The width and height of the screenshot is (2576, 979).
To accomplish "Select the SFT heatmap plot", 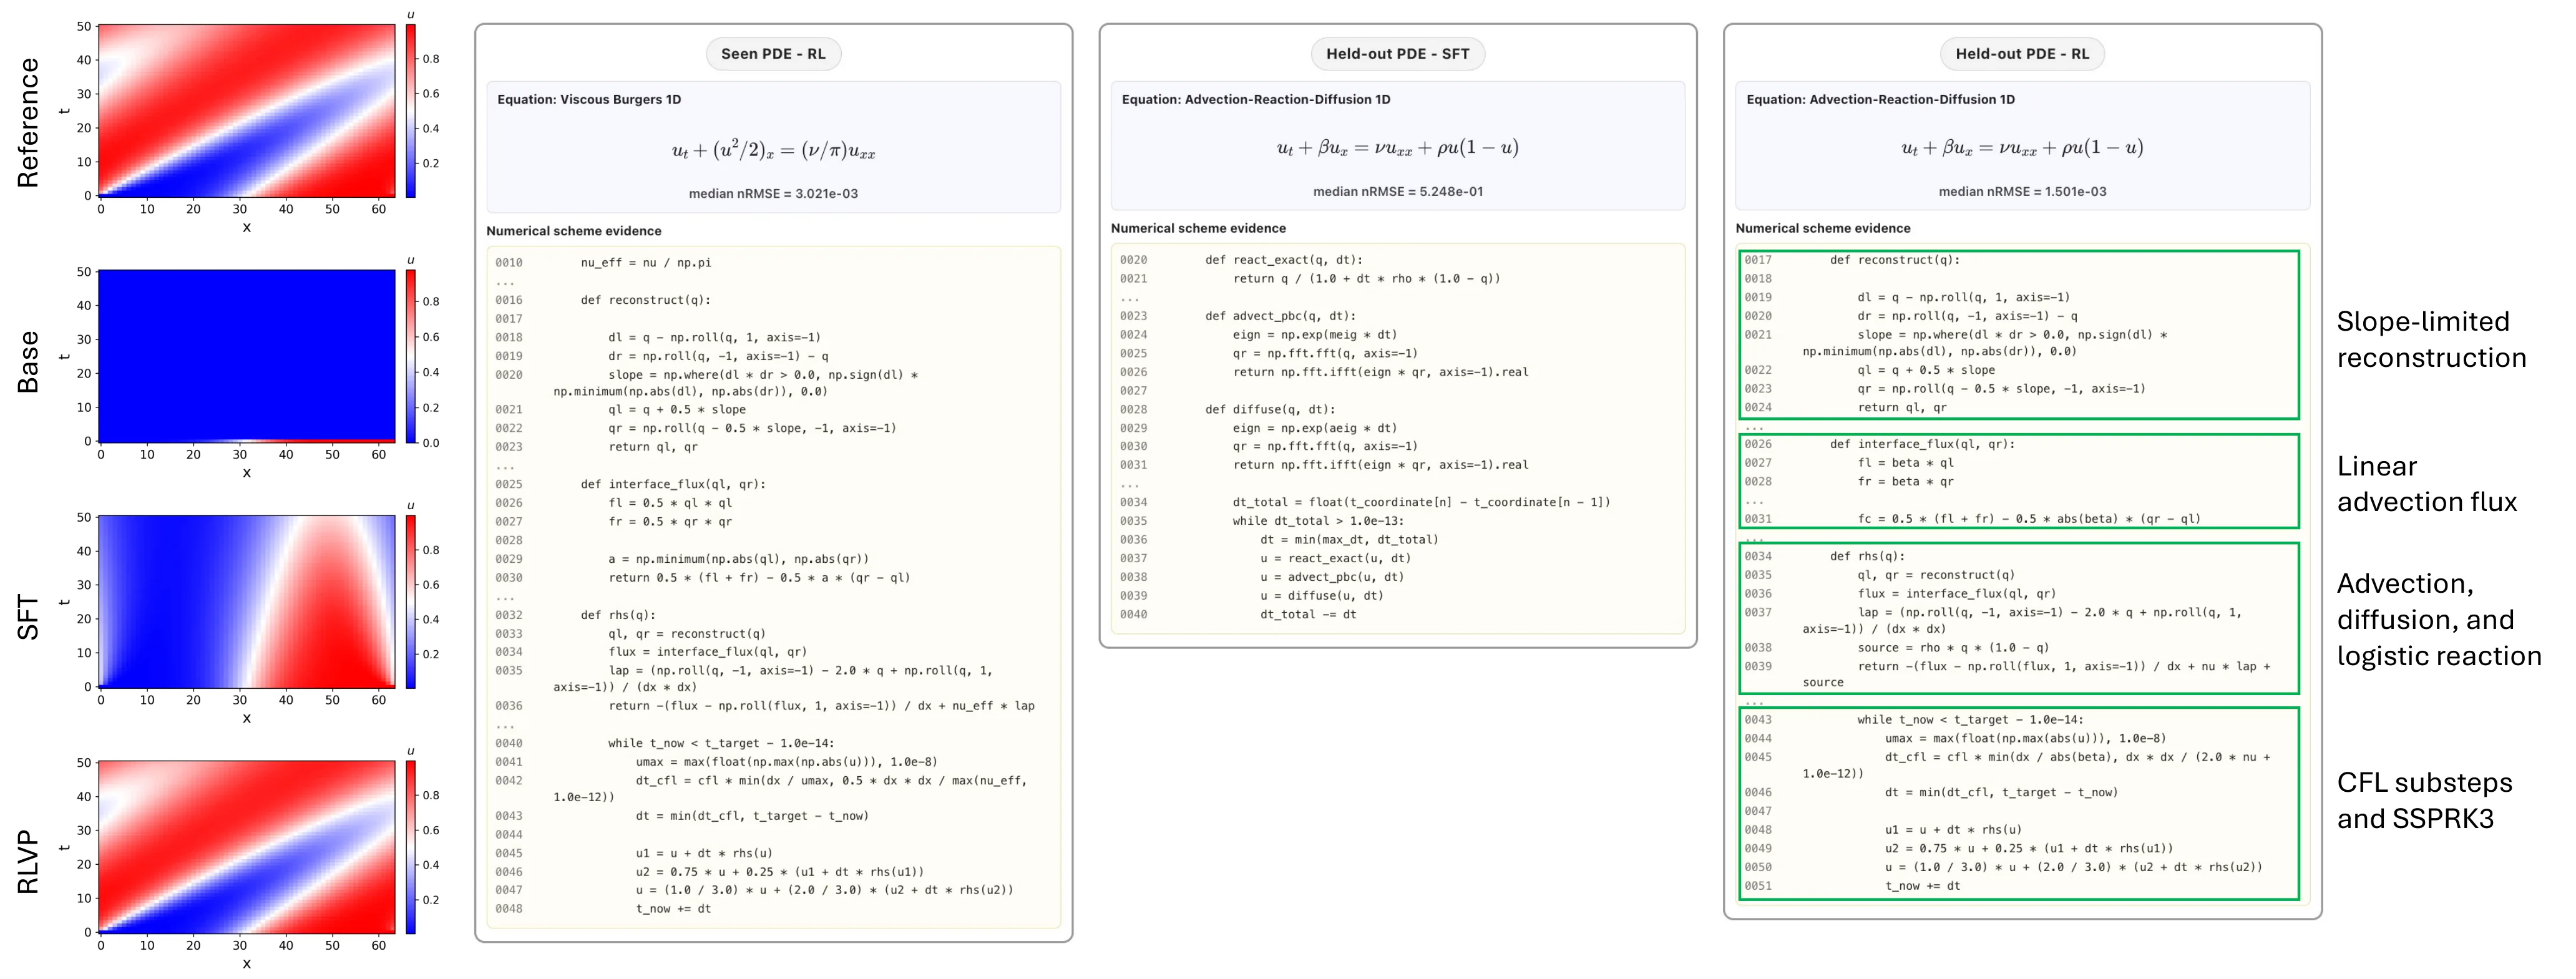I will pos(247,601).
